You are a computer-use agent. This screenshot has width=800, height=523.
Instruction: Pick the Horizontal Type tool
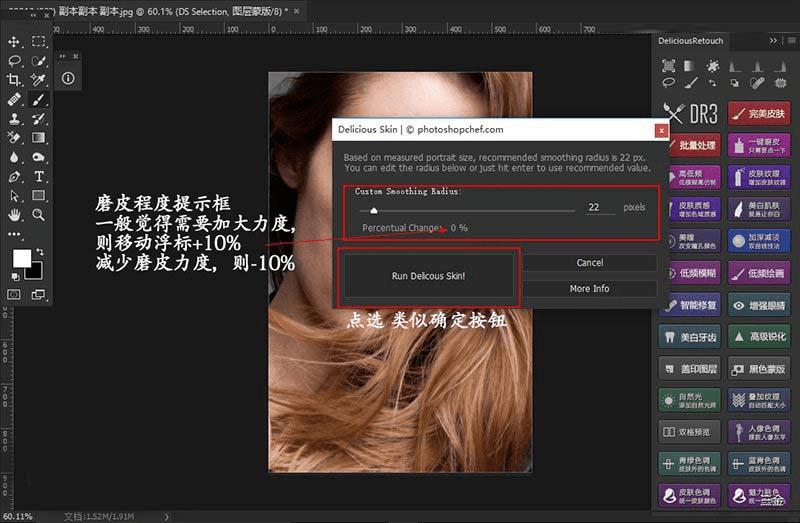pyautogui.click(x=38, y=177)
